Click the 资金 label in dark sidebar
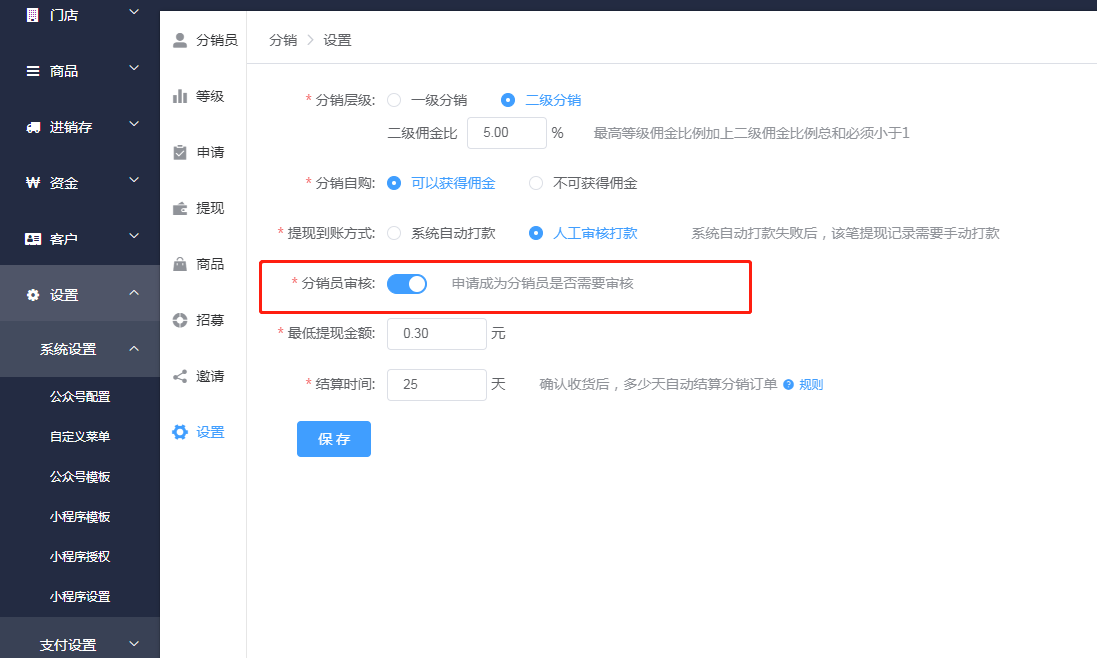The height and width of the screenshot is (658, 1097). (x=64, y=183)
